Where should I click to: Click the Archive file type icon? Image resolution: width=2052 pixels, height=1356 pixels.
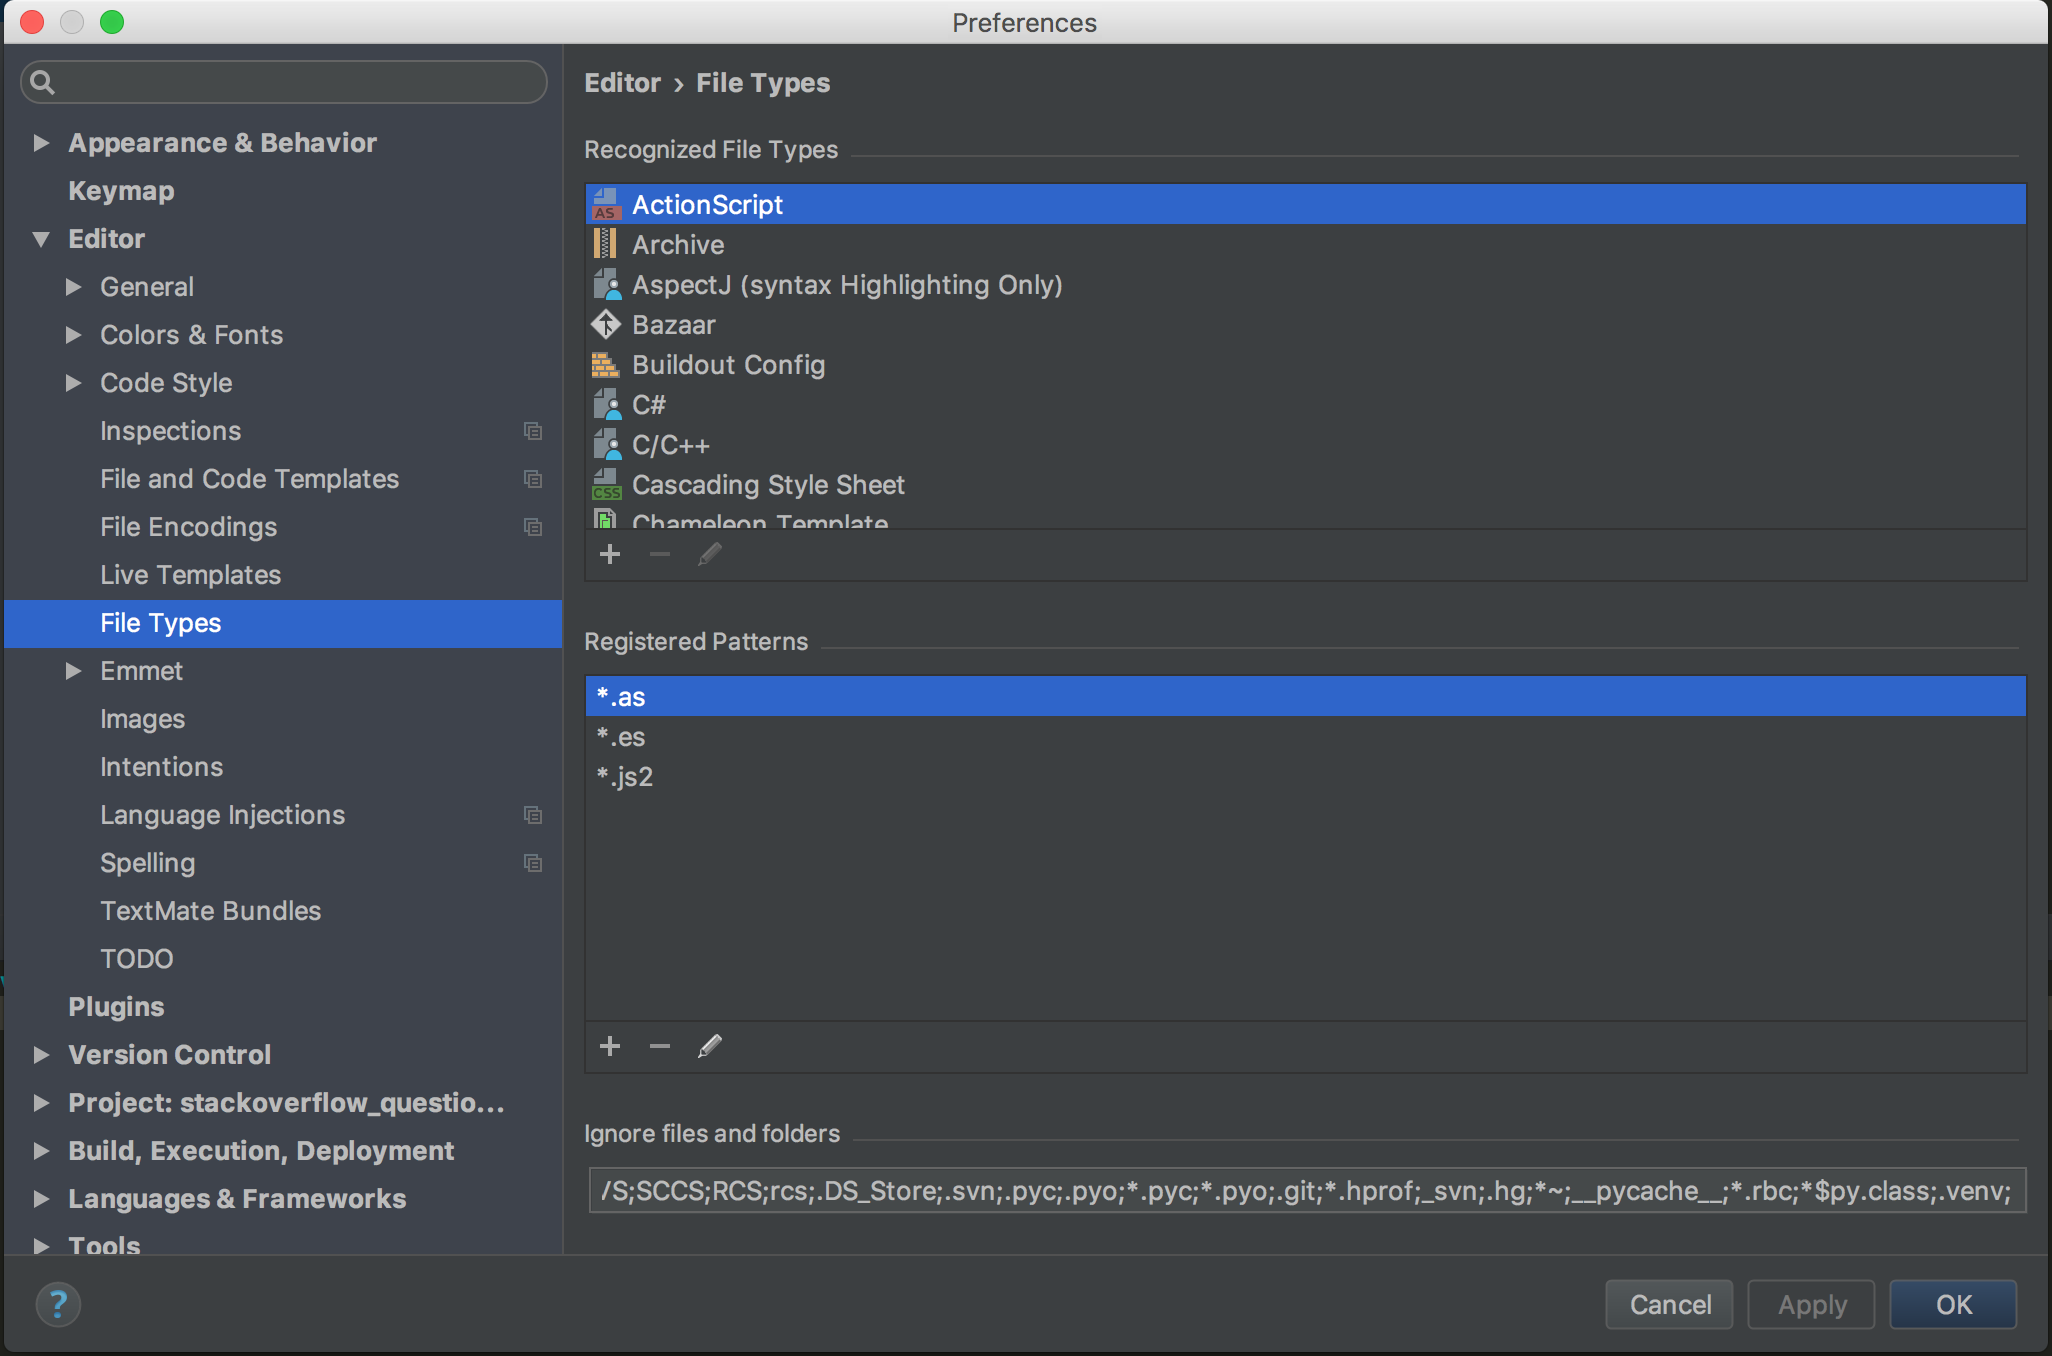(606, 244)
